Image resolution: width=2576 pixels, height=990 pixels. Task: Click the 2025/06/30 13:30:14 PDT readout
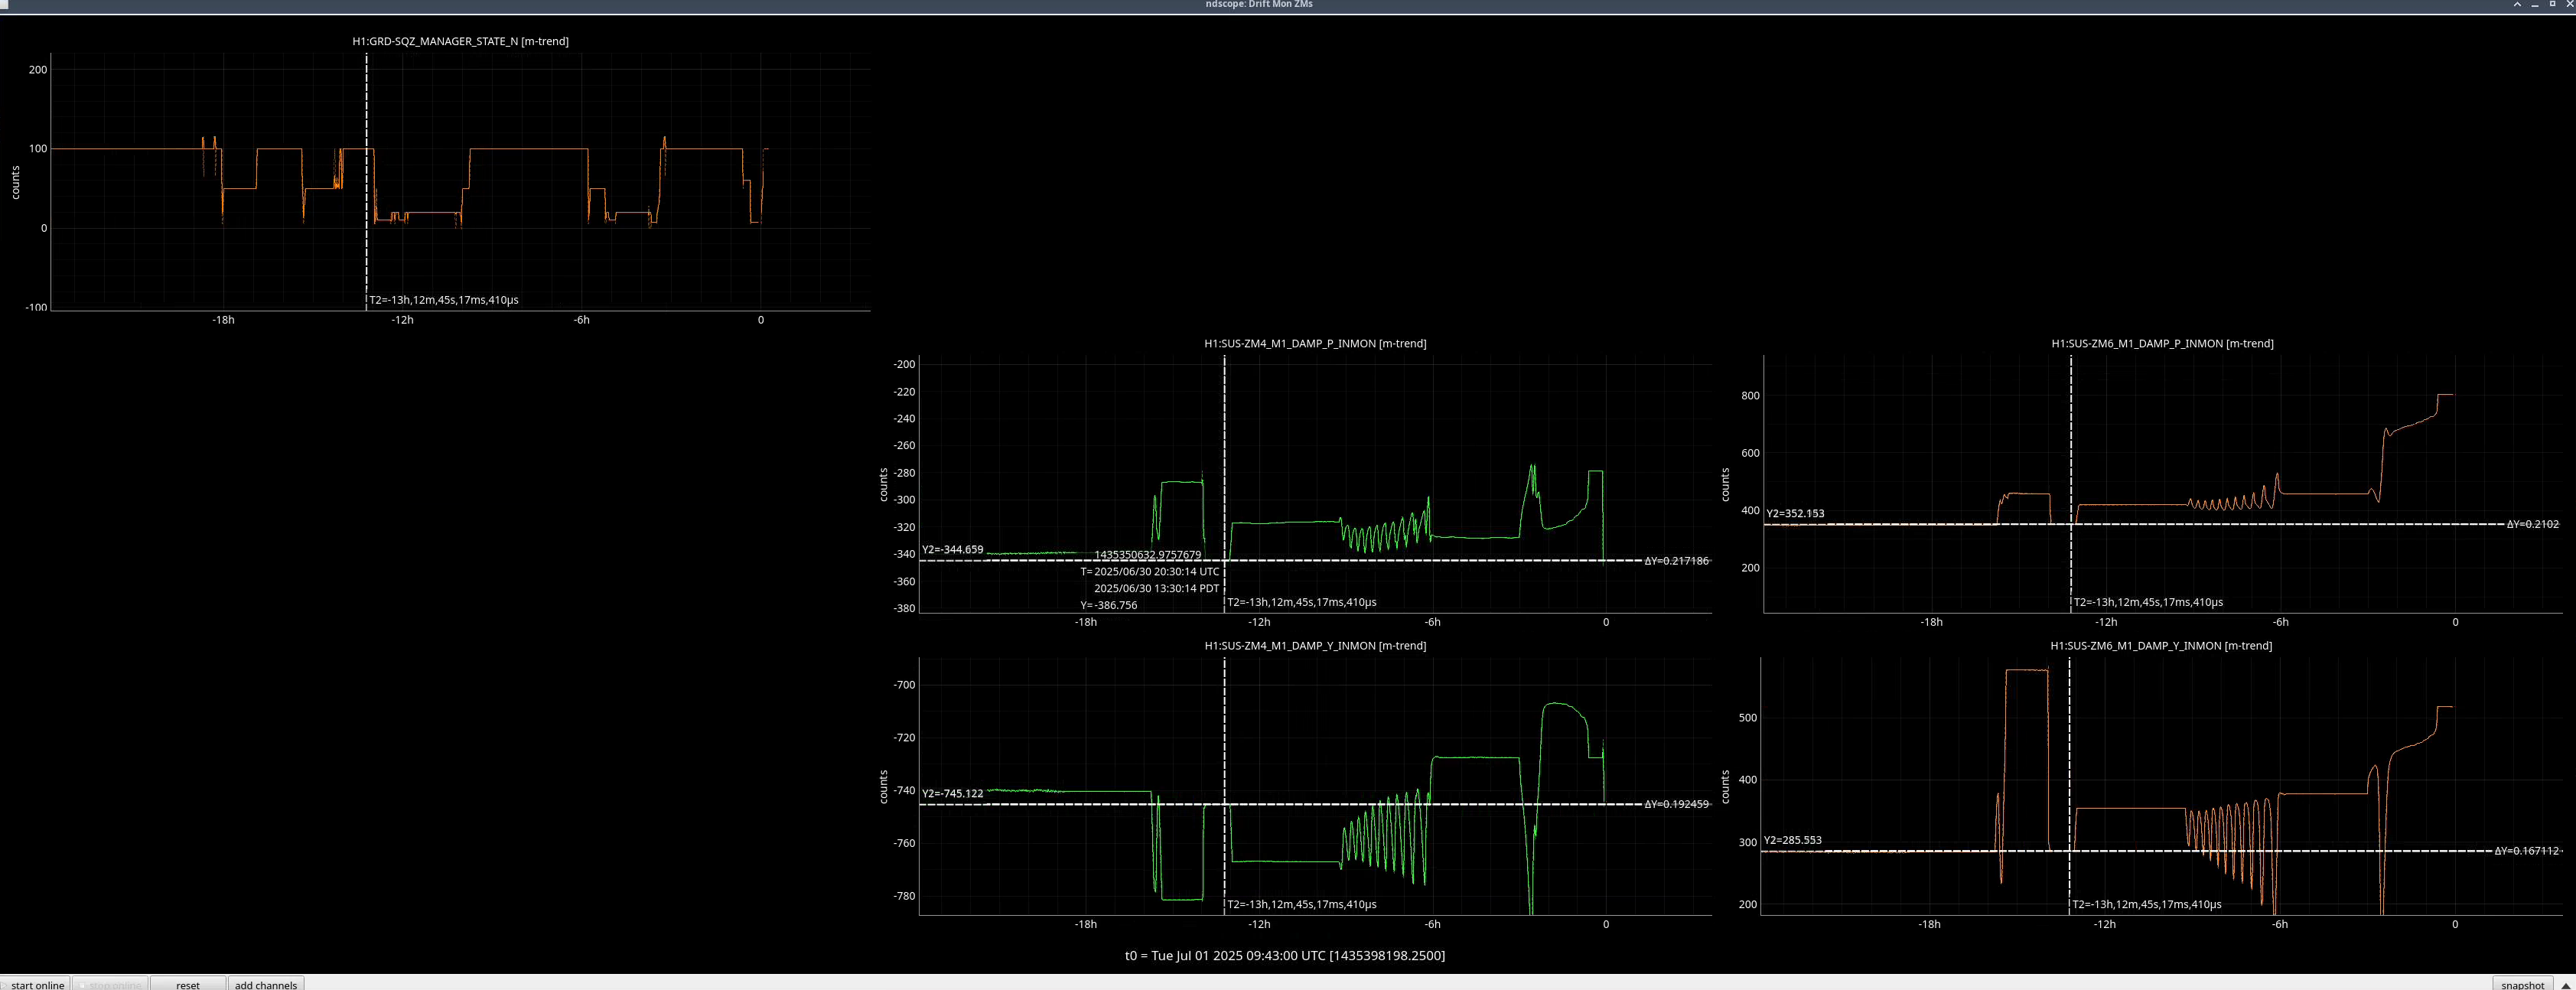pos(1157,588)
